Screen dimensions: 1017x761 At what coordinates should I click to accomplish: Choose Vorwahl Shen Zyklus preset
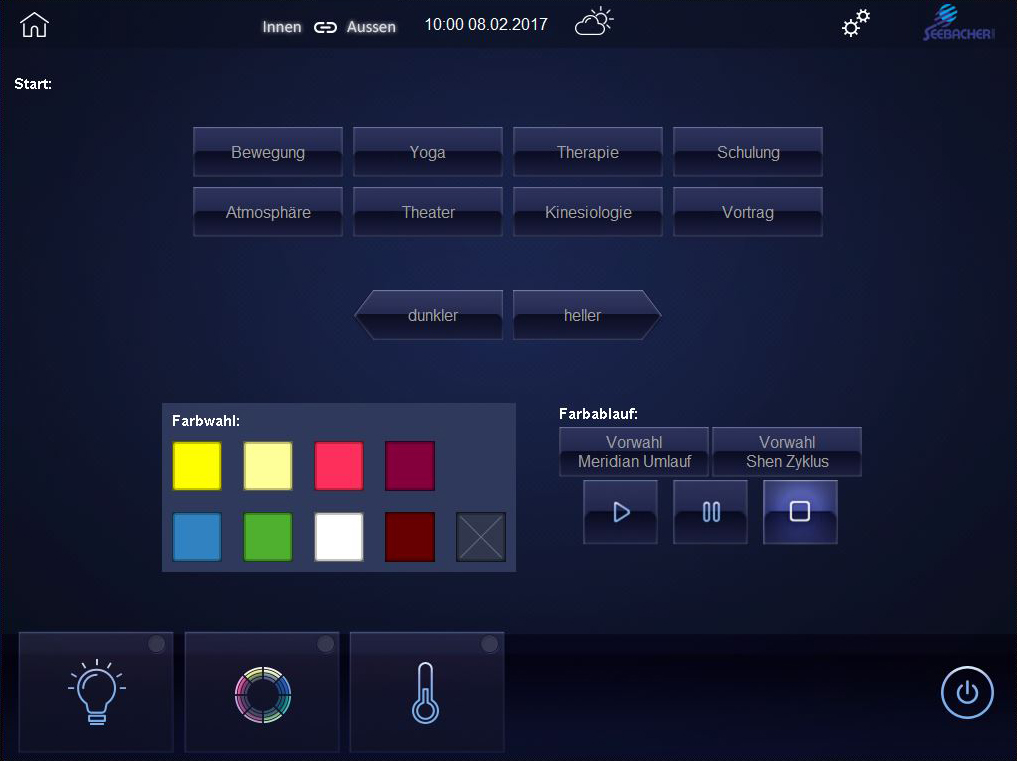[x=787, y=452]
